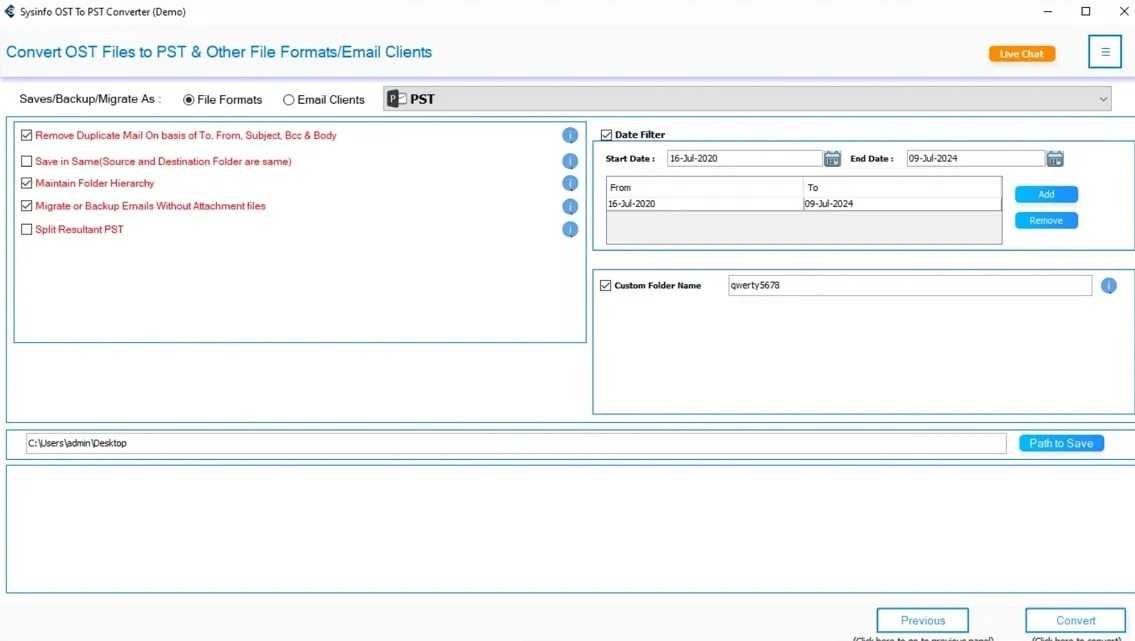This screenshot has width=1135, height=641.
Task: Click info icon for Save in Same
Action: [570, 161]
